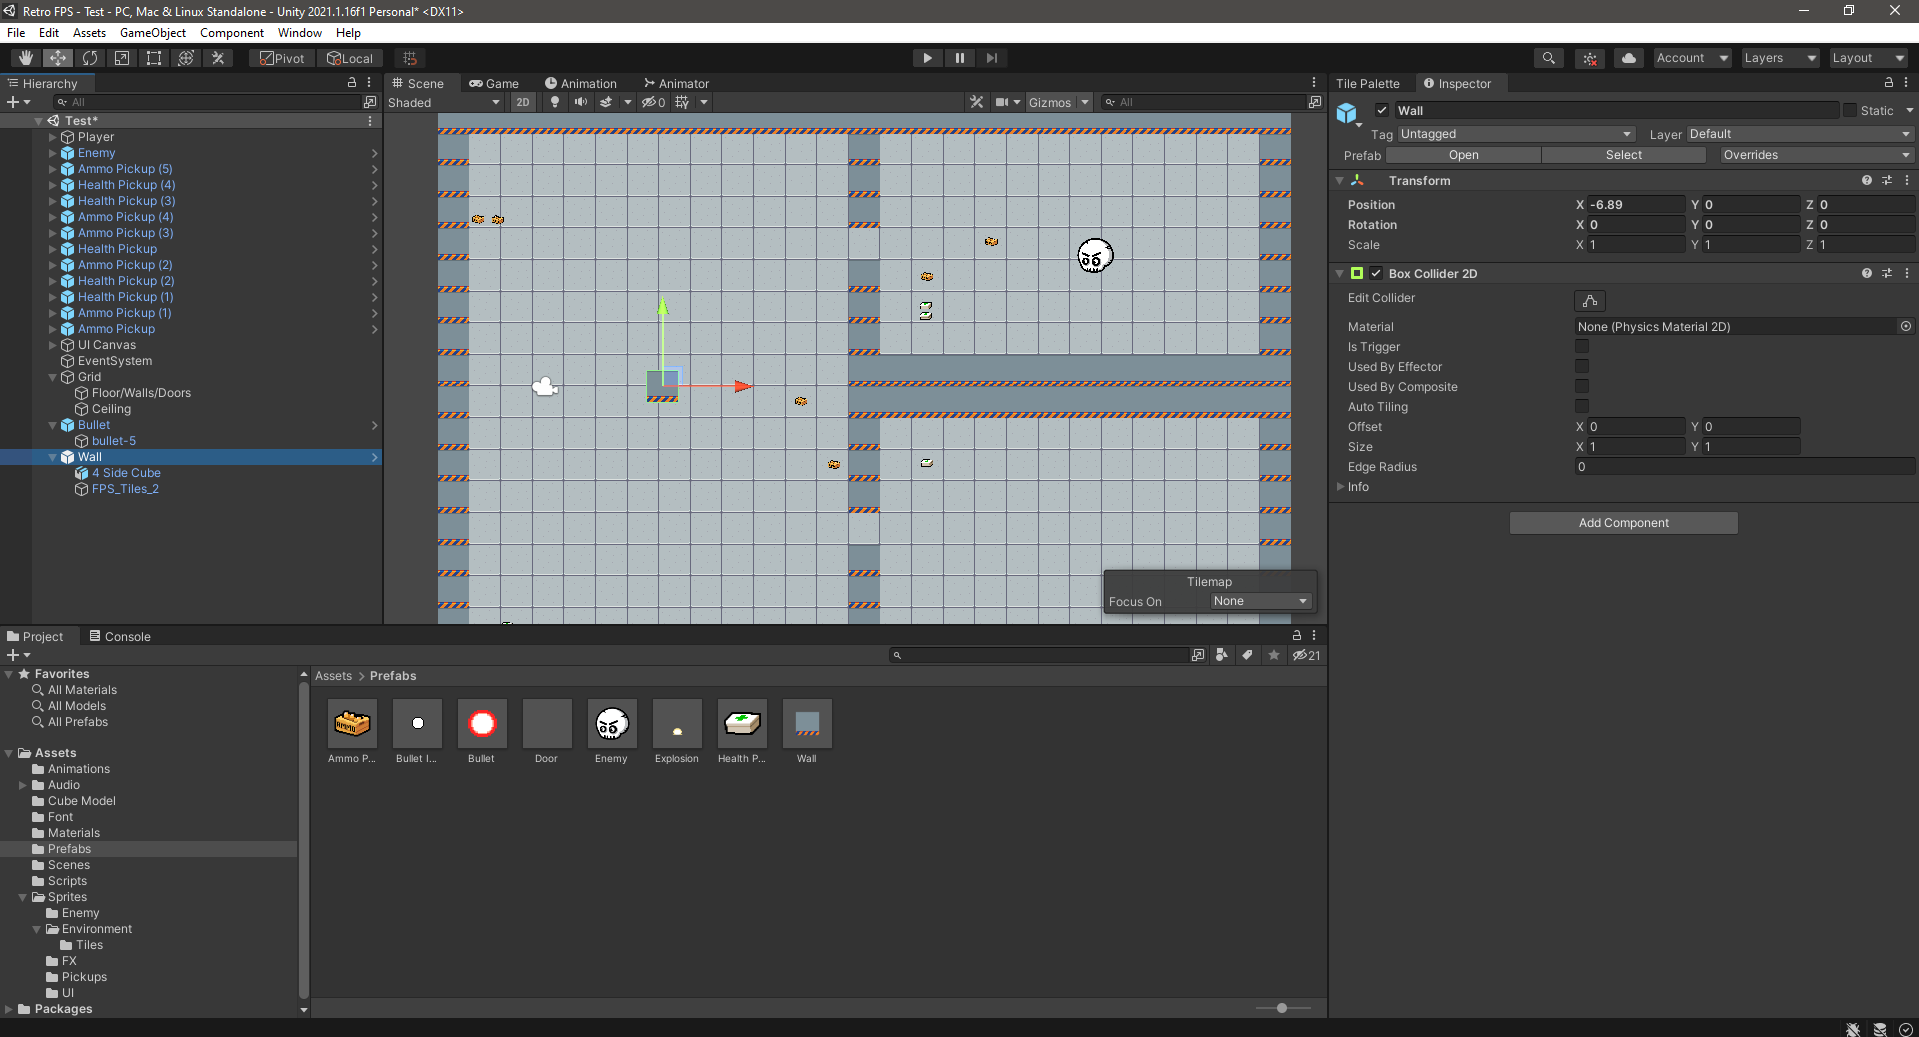Toggle Wall object active checkbox
Screen dimensions: 1919x1037
[x=1382, y=110]
